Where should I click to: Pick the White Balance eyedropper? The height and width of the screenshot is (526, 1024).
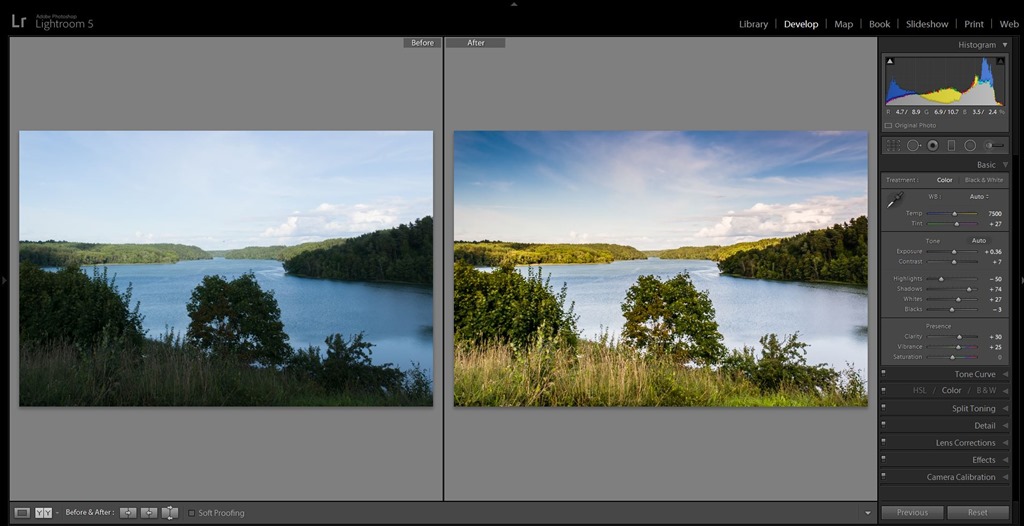pyautogui.click(x=895, y=200)
